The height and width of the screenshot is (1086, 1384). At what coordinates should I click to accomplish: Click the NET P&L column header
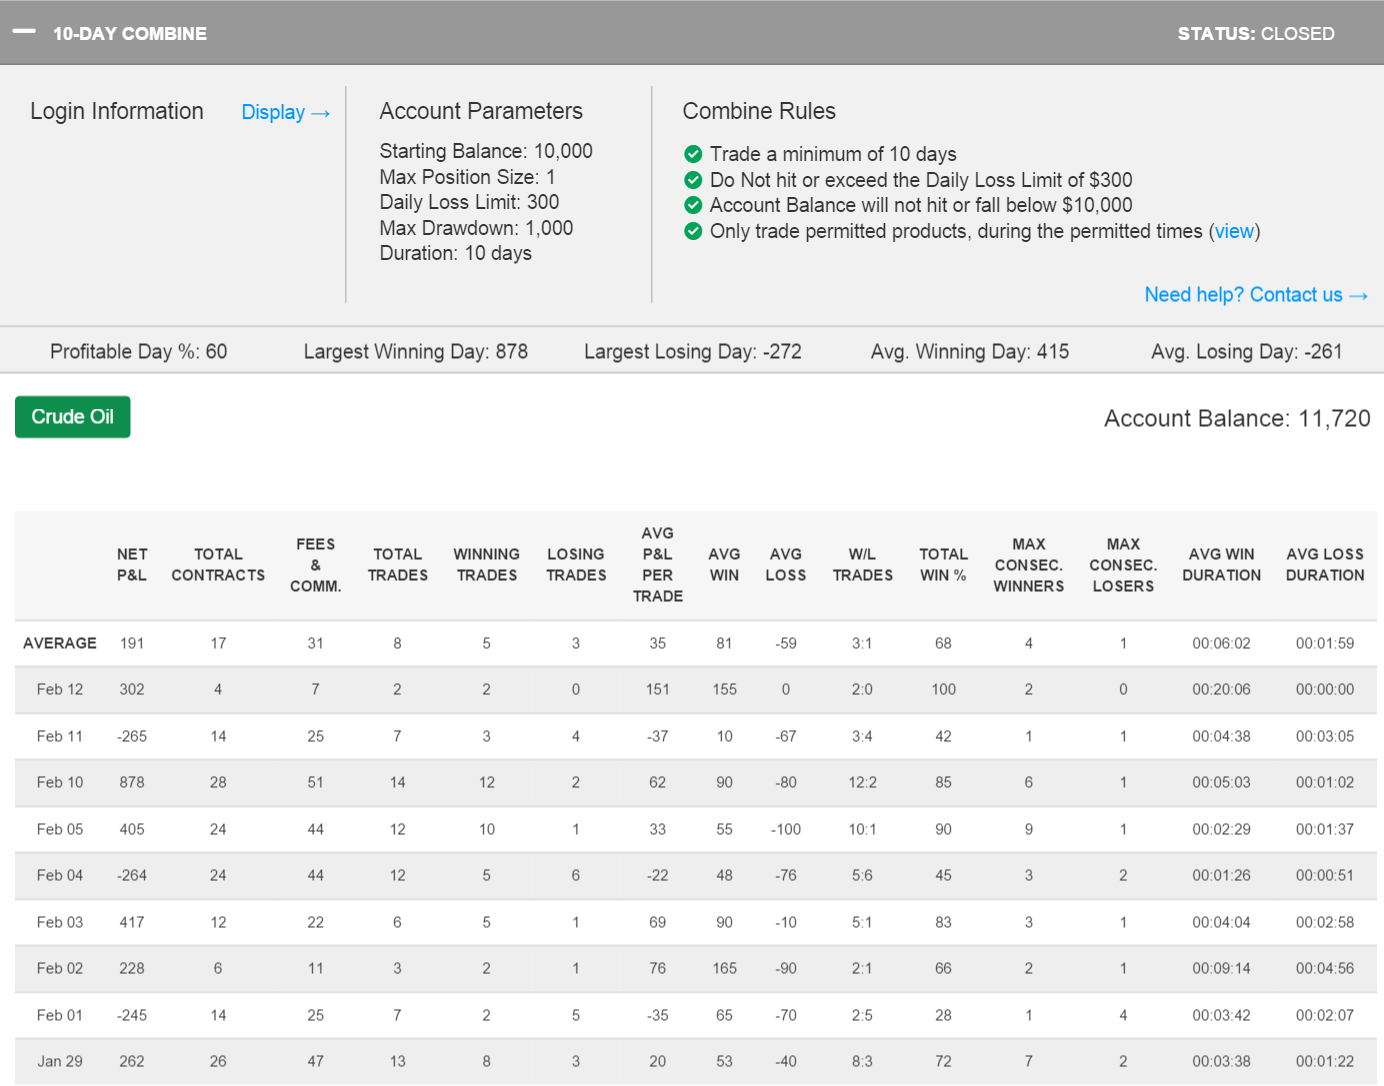pyautogui.click(x=132, y=565)
